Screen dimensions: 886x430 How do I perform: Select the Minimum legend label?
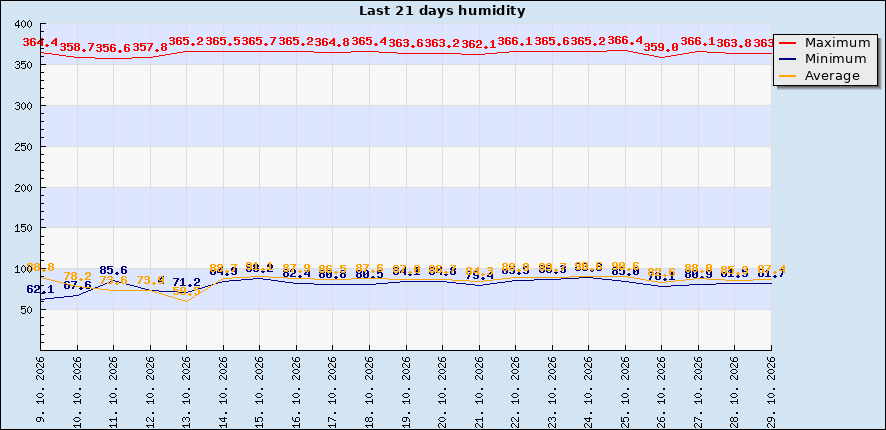(x=835, y=59)
